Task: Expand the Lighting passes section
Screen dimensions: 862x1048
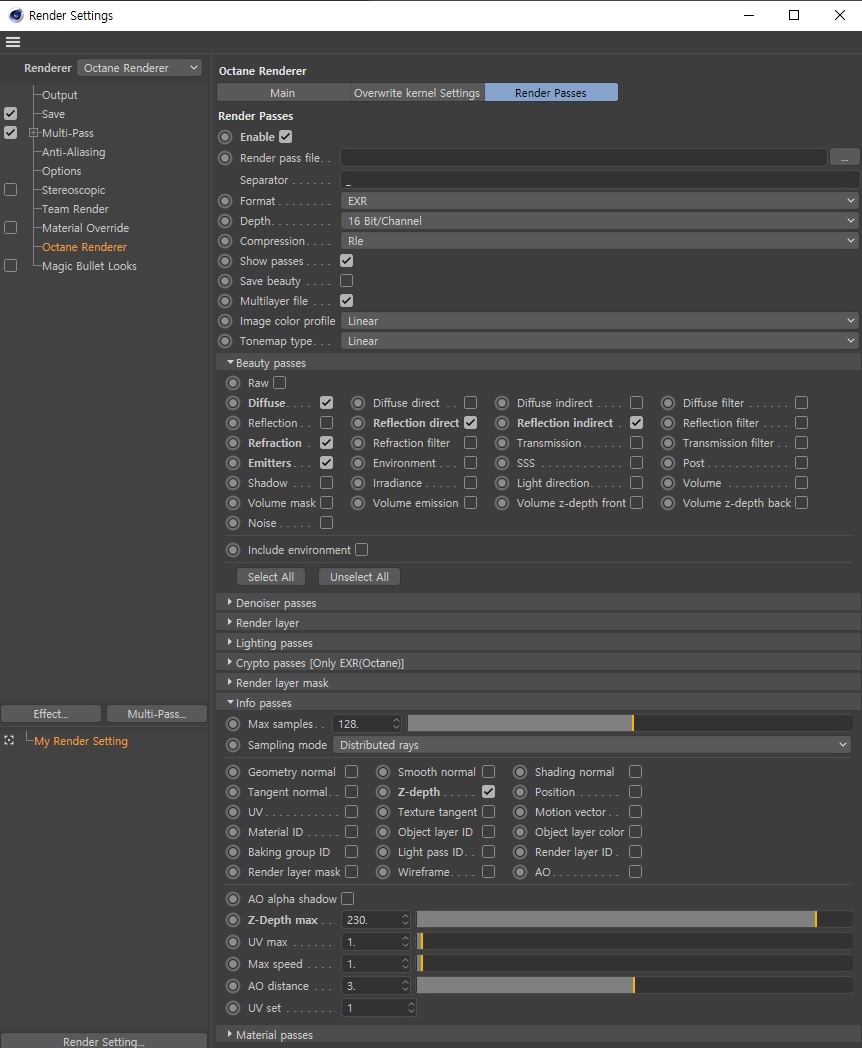Action: coord(231,642)
